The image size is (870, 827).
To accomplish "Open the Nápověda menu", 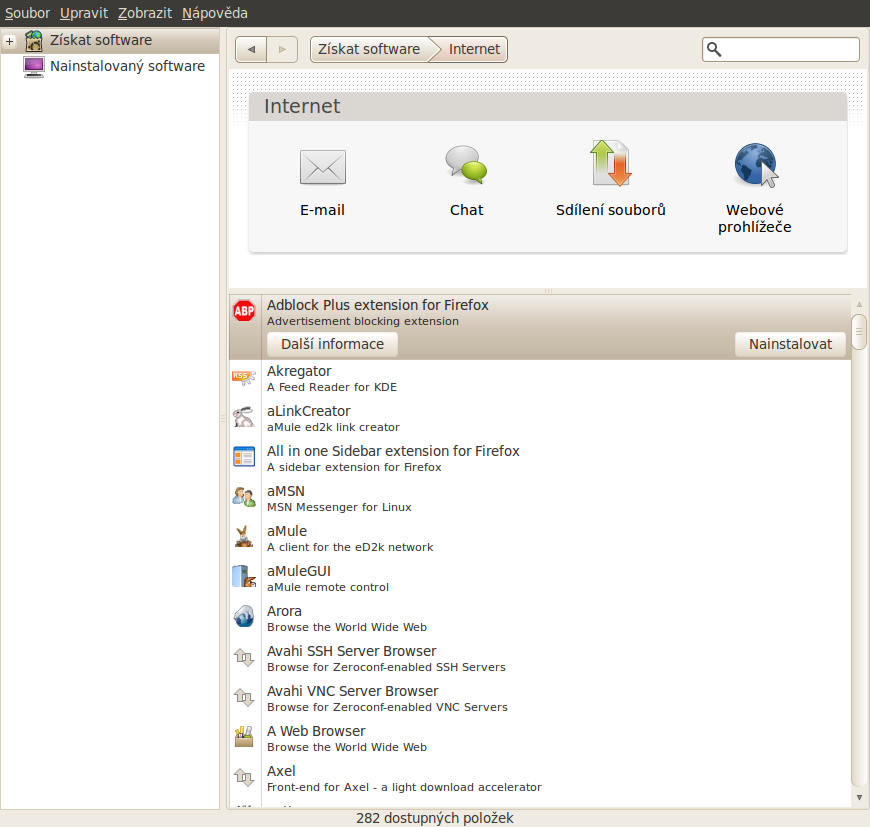I will click(x=215, y=13).
